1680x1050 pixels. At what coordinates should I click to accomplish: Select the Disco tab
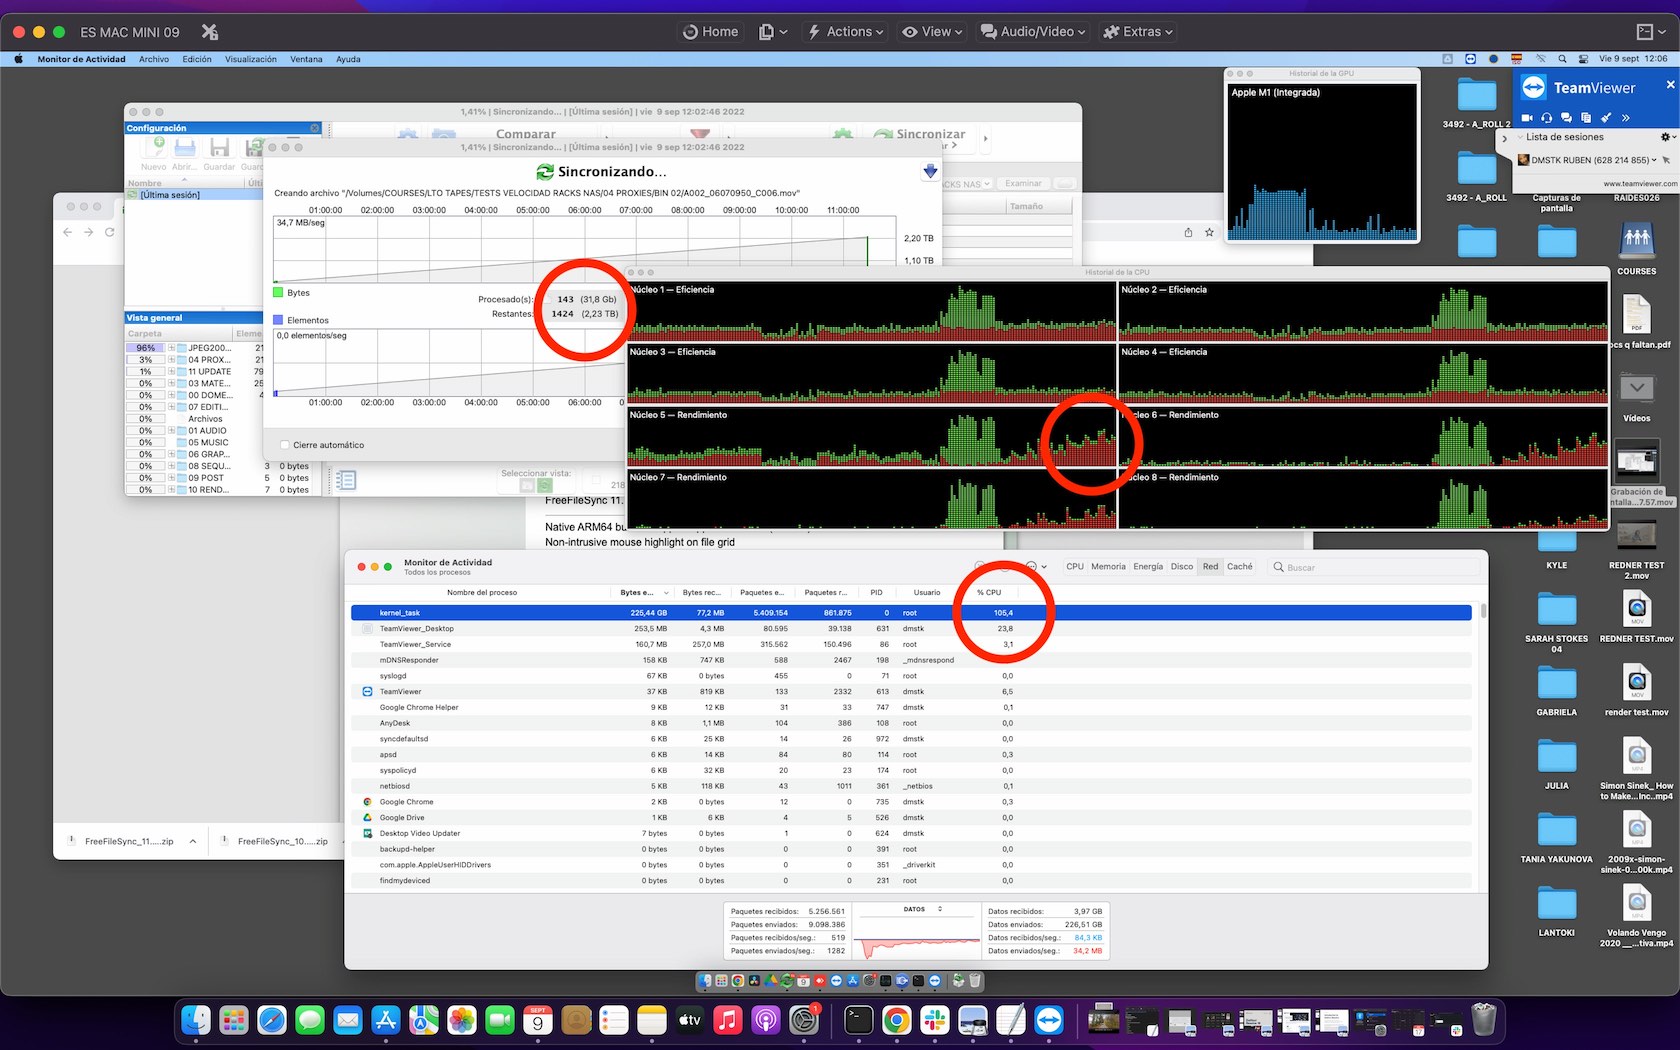pyautogui.click(x=1182, y=567)
